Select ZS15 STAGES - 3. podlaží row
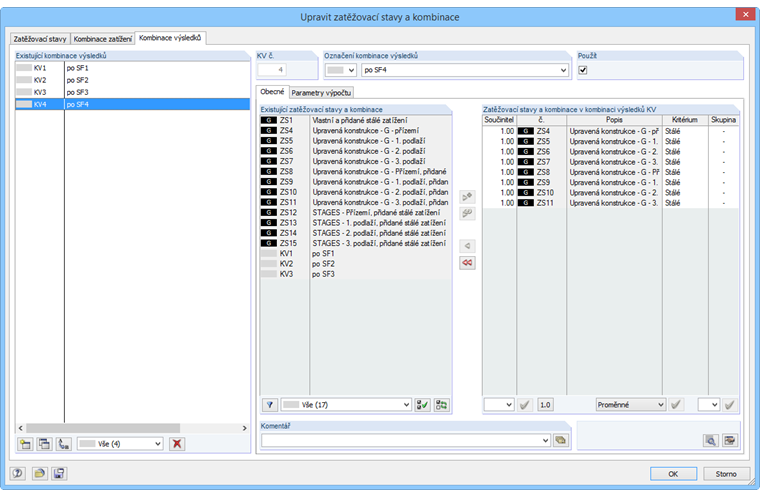 355,243
